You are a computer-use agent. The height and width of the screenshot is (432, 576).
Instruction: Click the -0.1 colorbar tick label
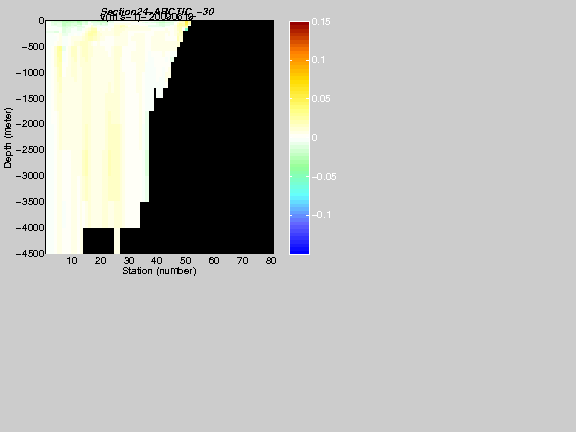pyautogui.click(x=321, y=215)
